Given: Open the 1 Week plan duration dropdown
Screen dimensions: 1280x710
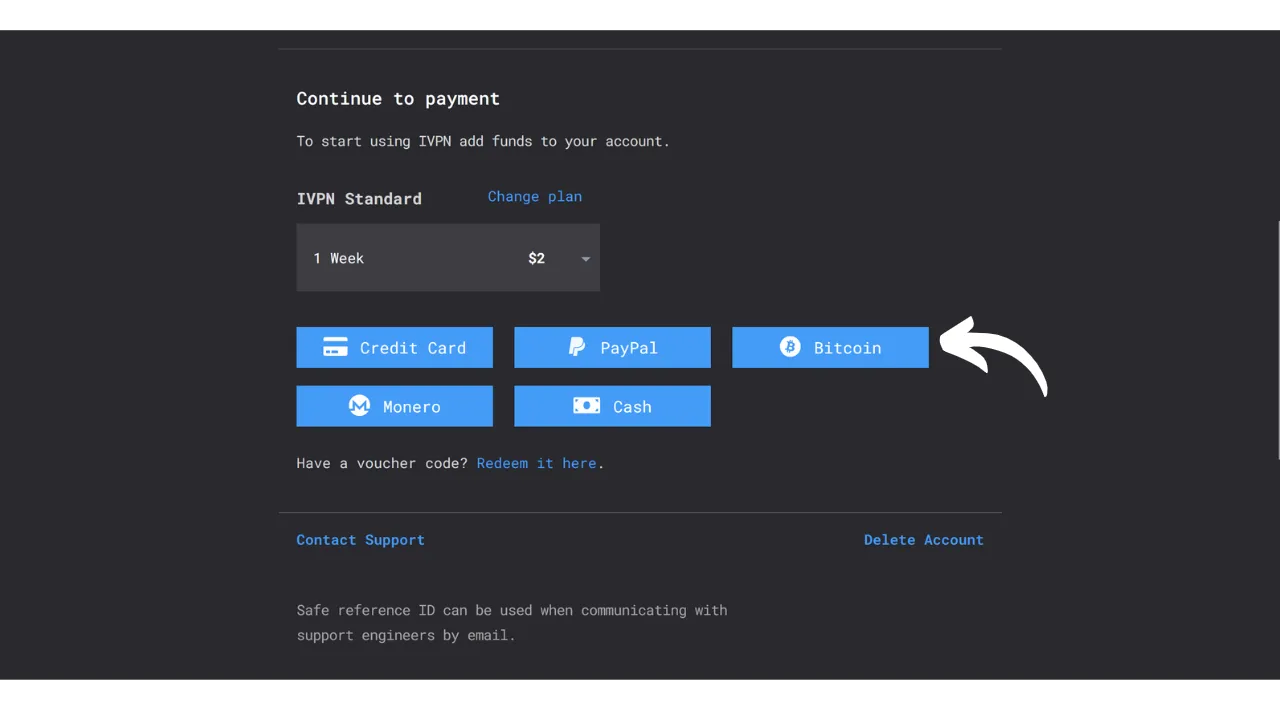Looking at the screenshot, I should pyautogui.click(x=448, y=258).
